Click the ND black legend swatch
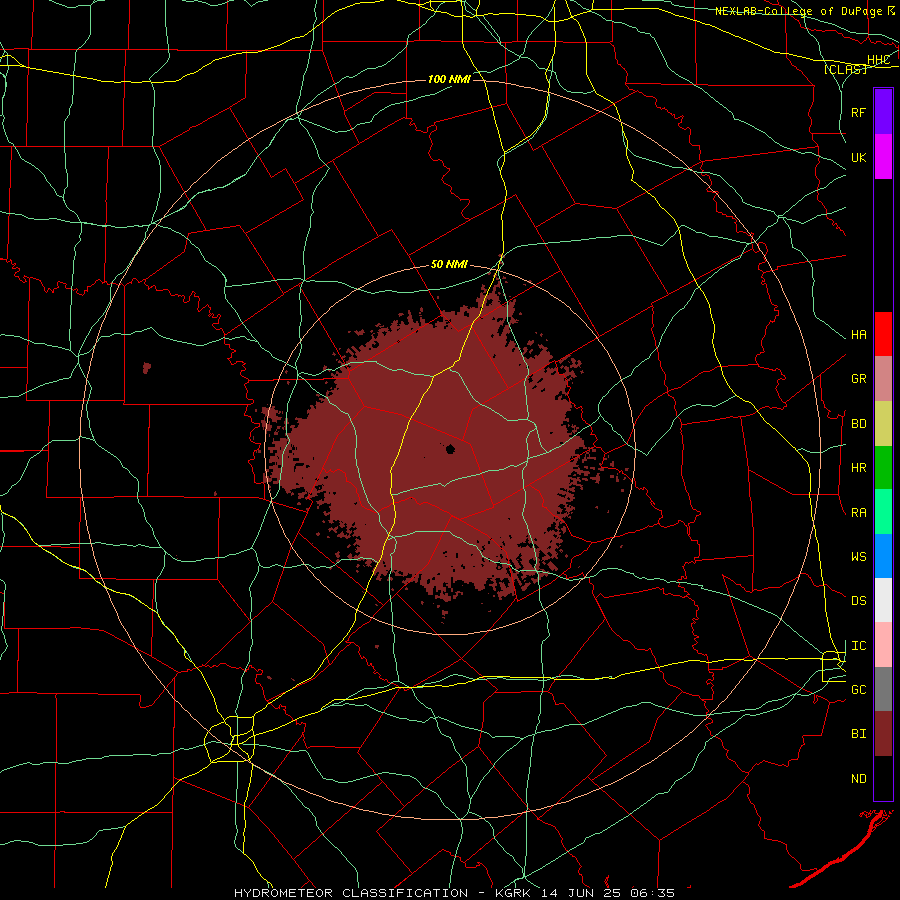This screenshot has width=900, height=900. [x=883, y=778]
